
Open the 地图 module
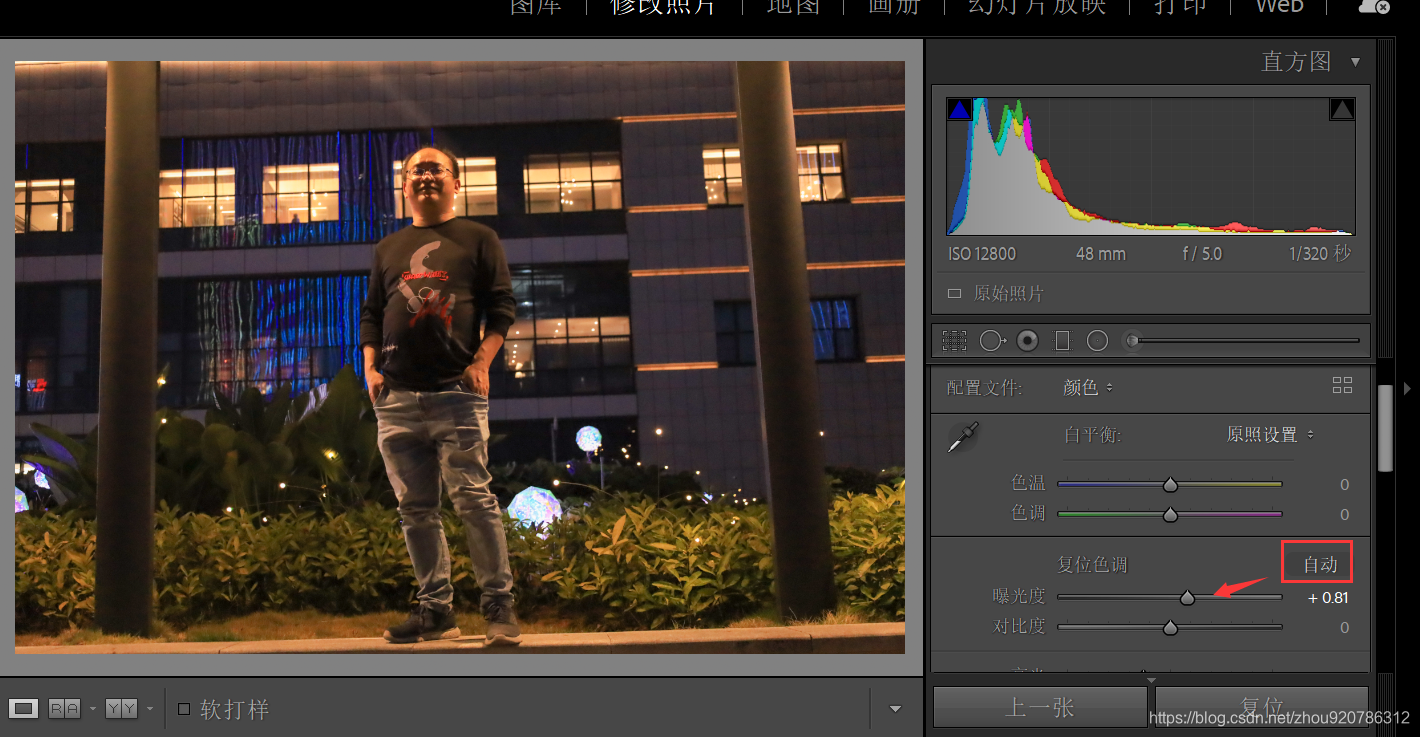[x=793, y=6]
